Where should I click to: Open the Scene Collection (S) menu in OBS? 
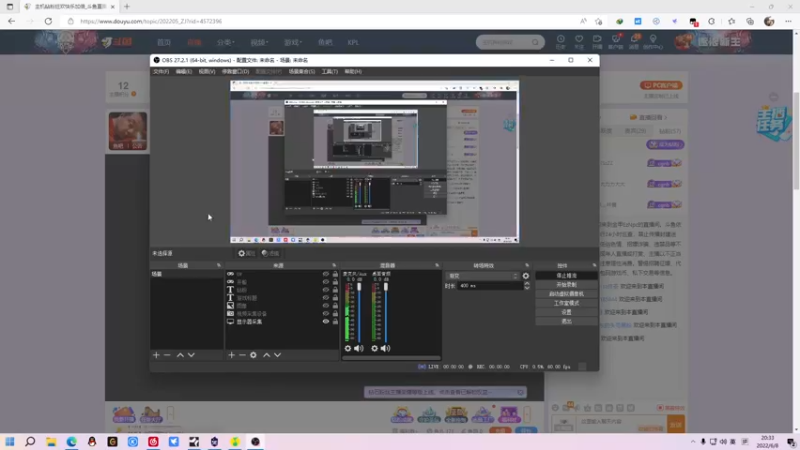[302, 71]
